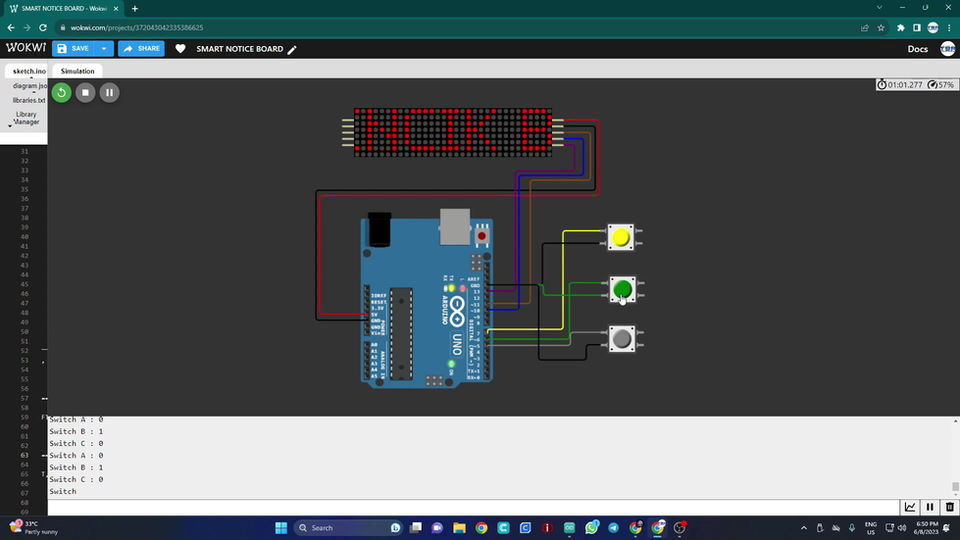Clear serial monitor with trash icon

950,507
